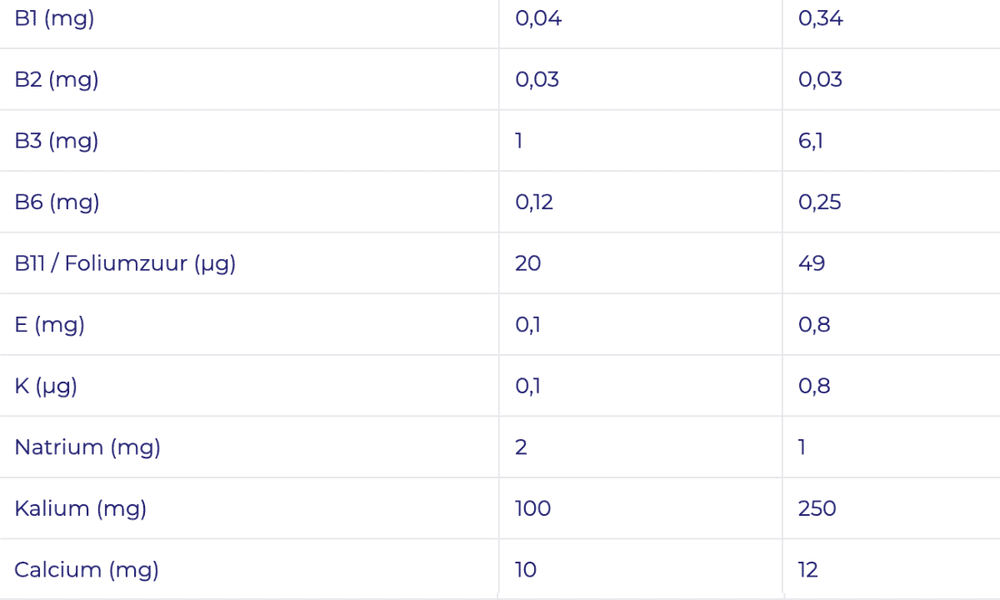Select the Calcium (mg) label
This screenshot has height=600, width=1000.
[86, 569]
